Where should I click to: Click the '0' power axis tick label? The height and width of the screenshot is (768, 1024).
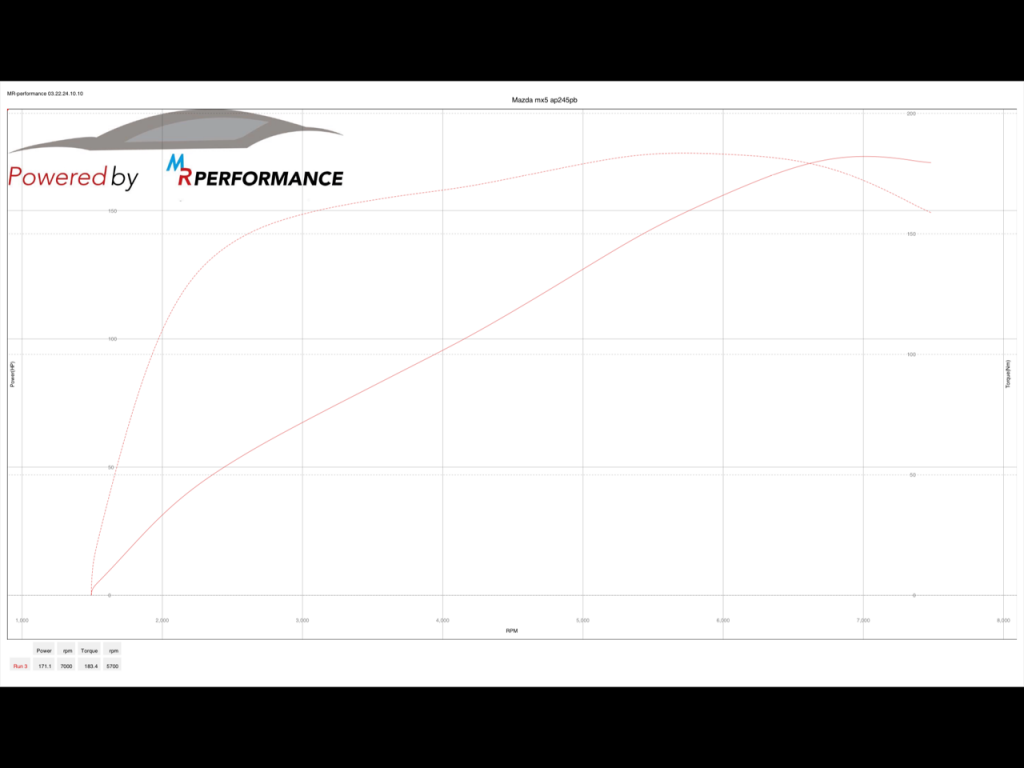[110, 596]
